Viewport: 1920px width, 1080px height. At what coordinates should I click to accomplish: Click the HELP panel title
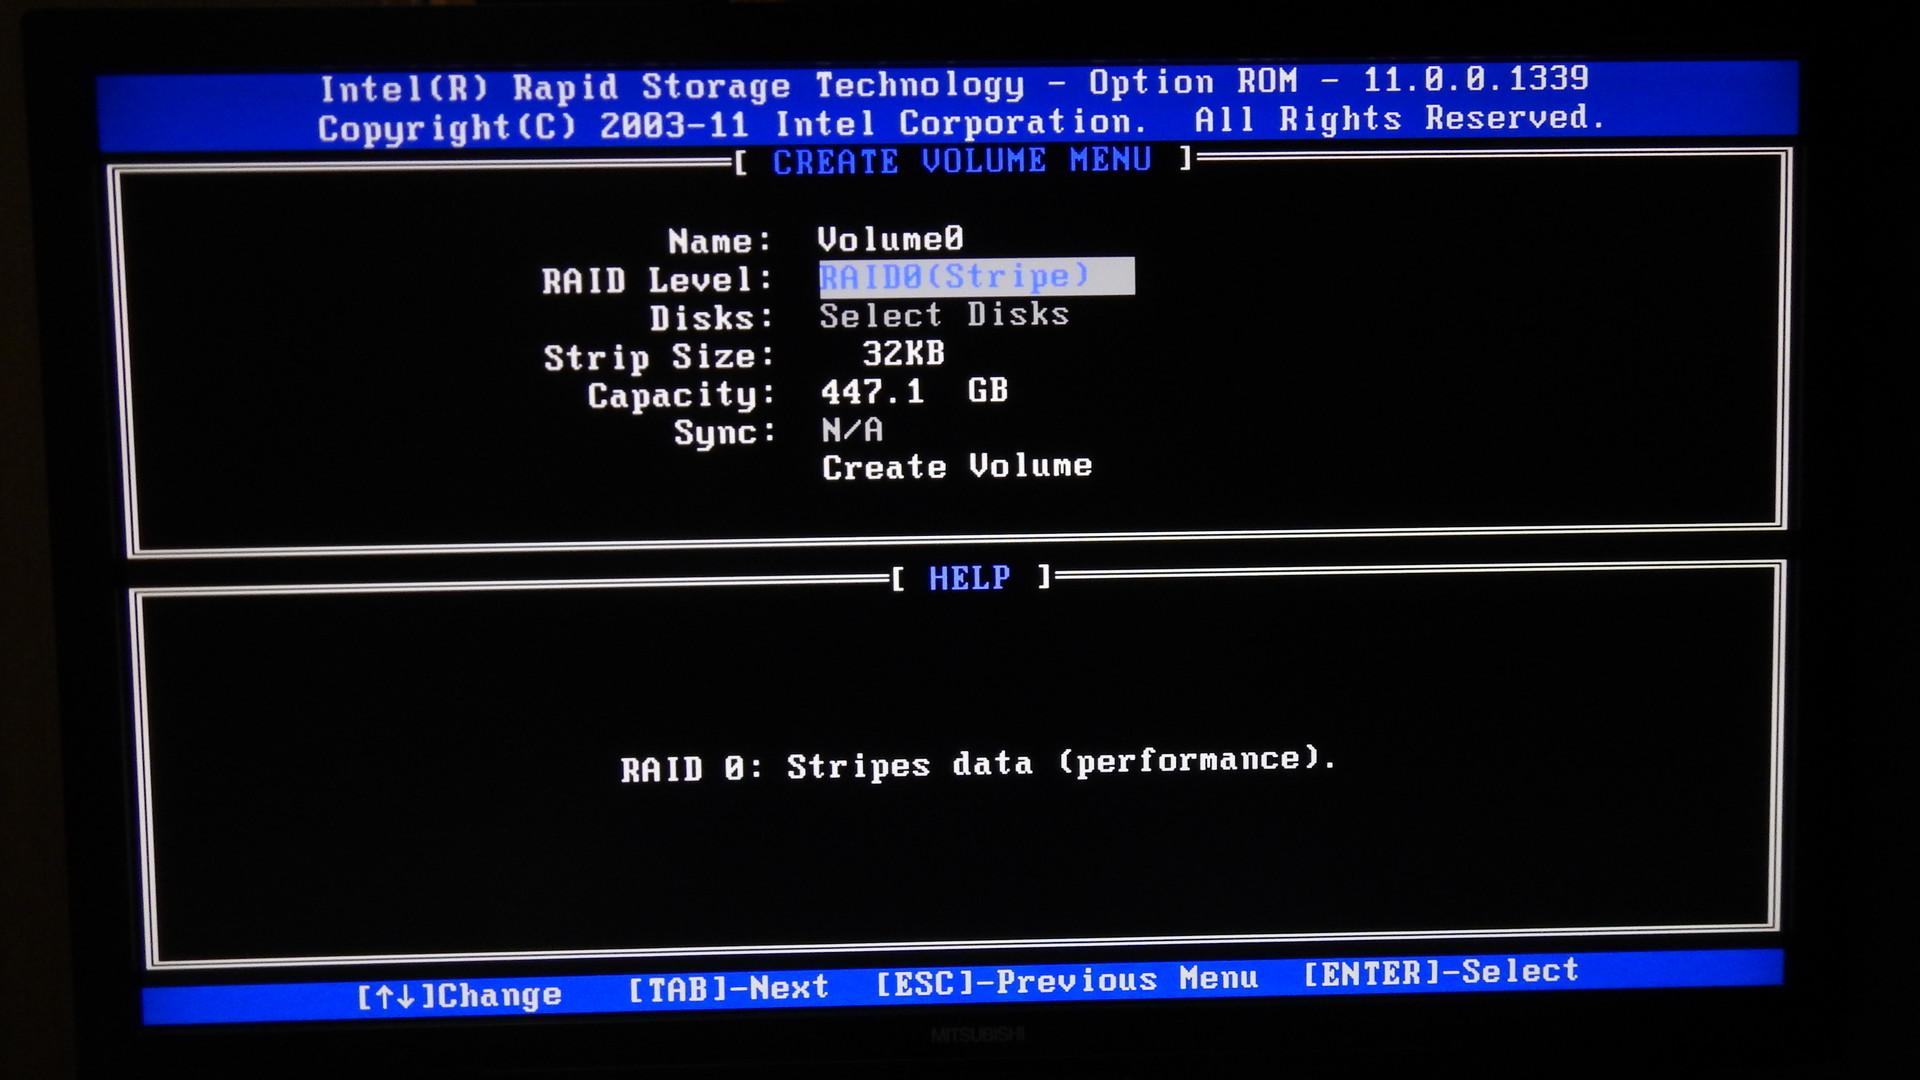click(x=969, y=578)
